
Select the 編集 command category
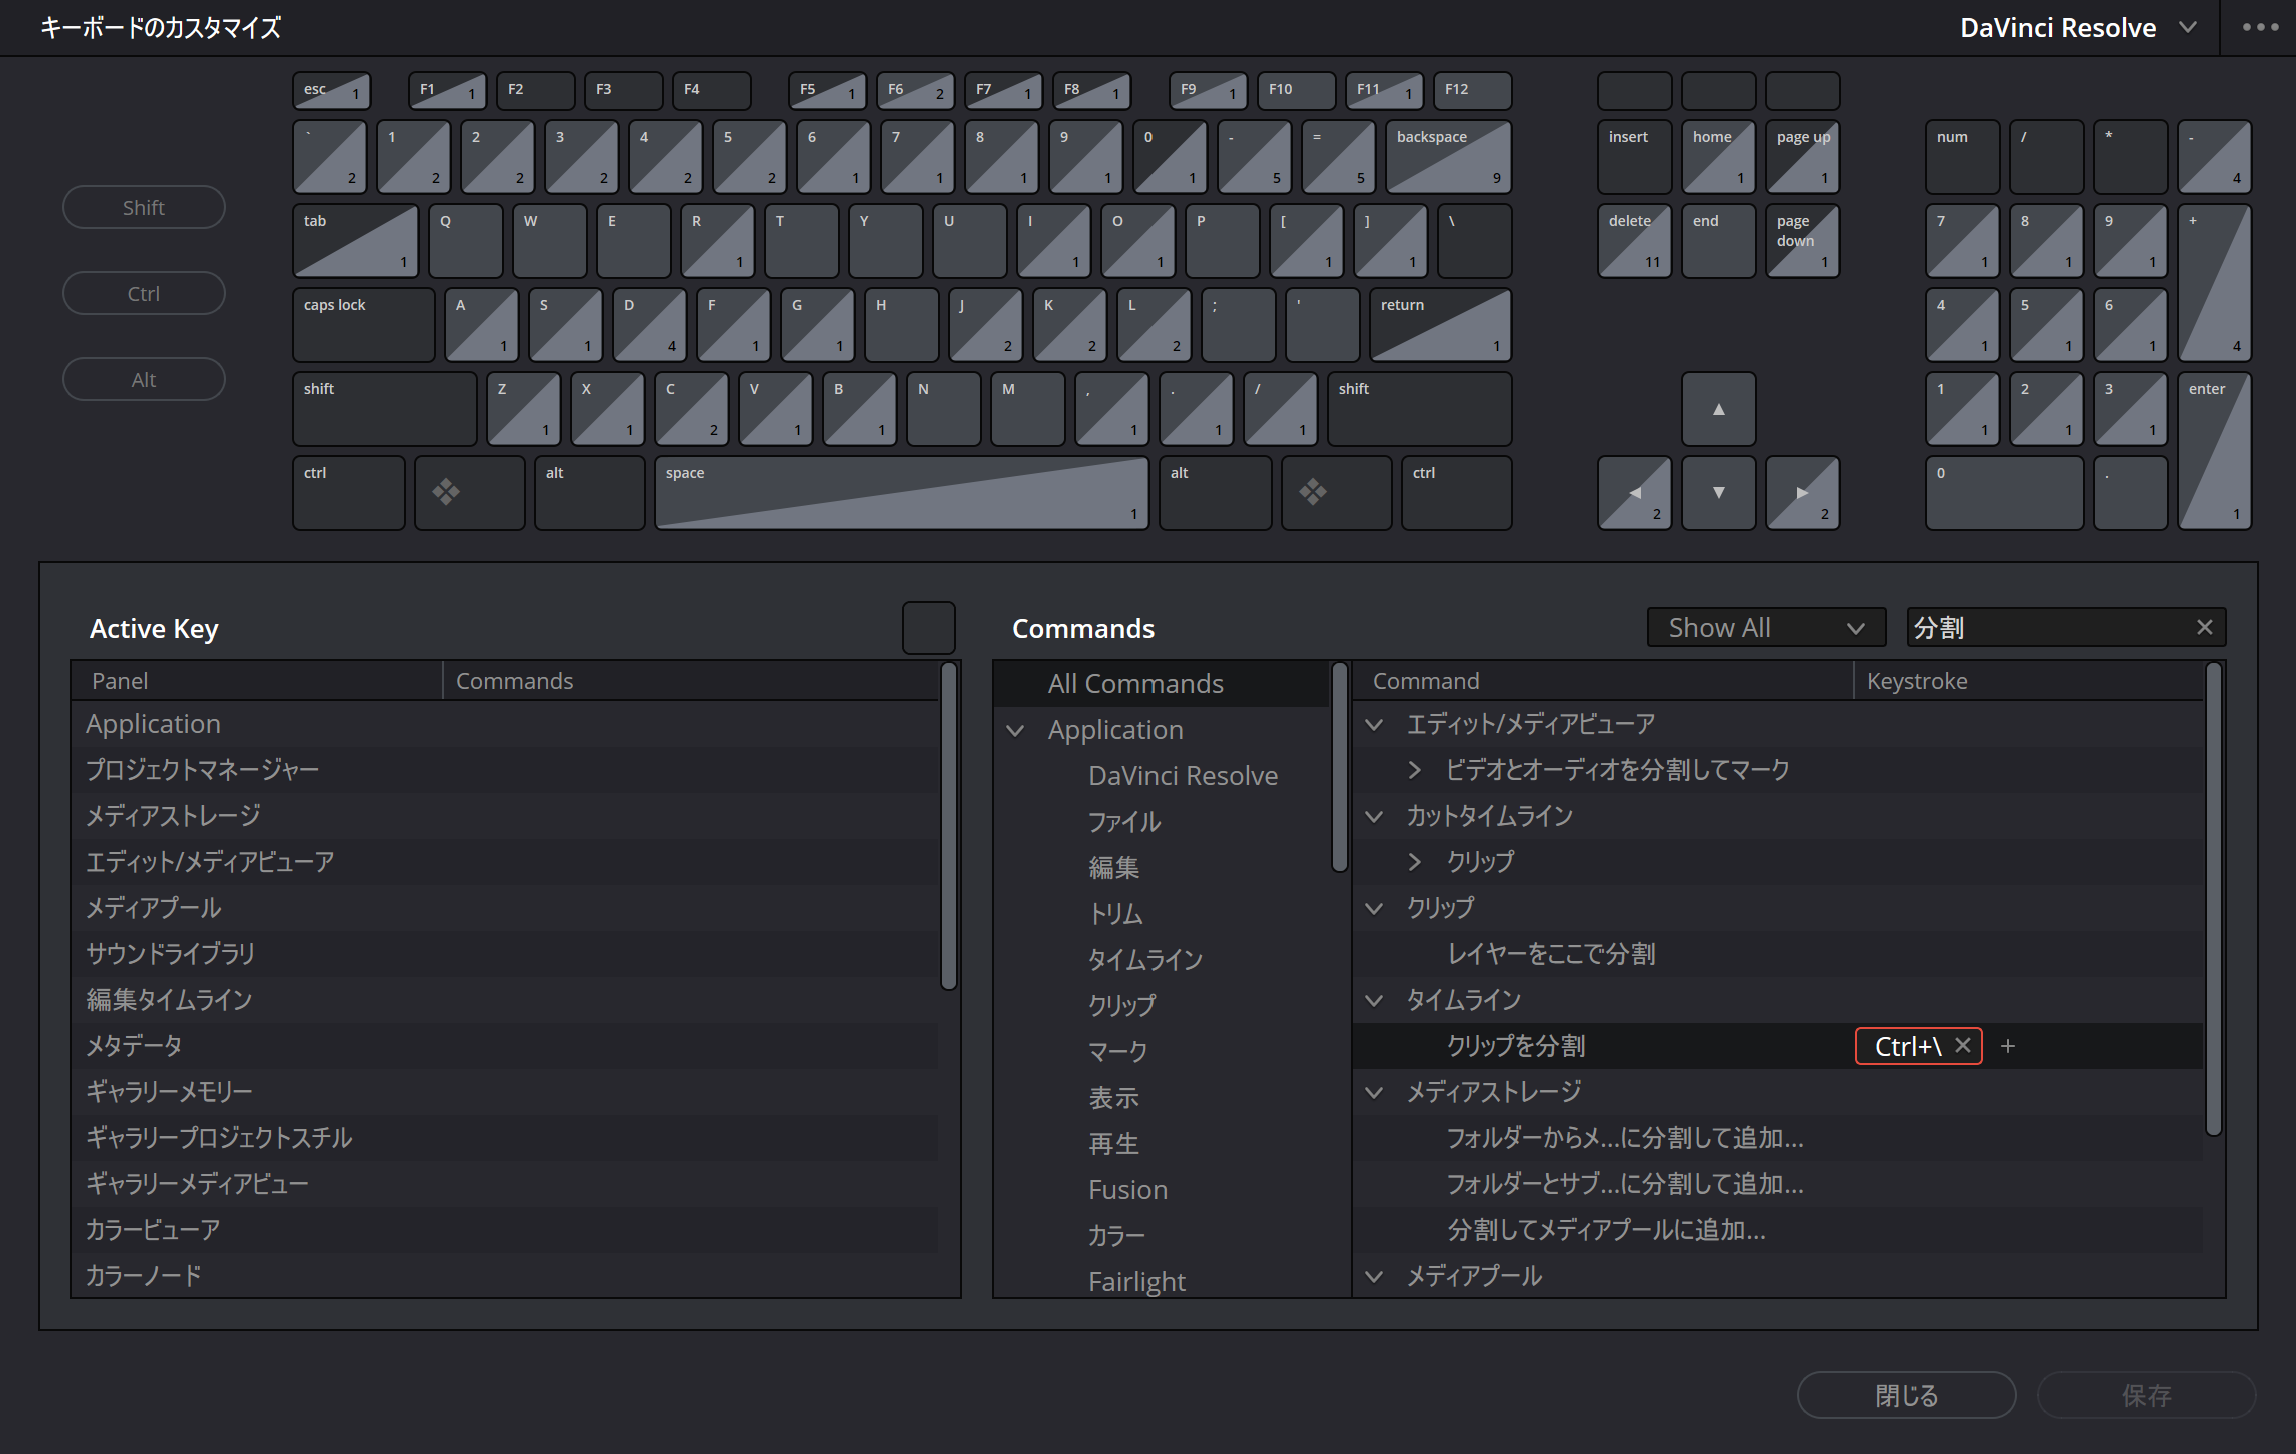pos(1161,868)
